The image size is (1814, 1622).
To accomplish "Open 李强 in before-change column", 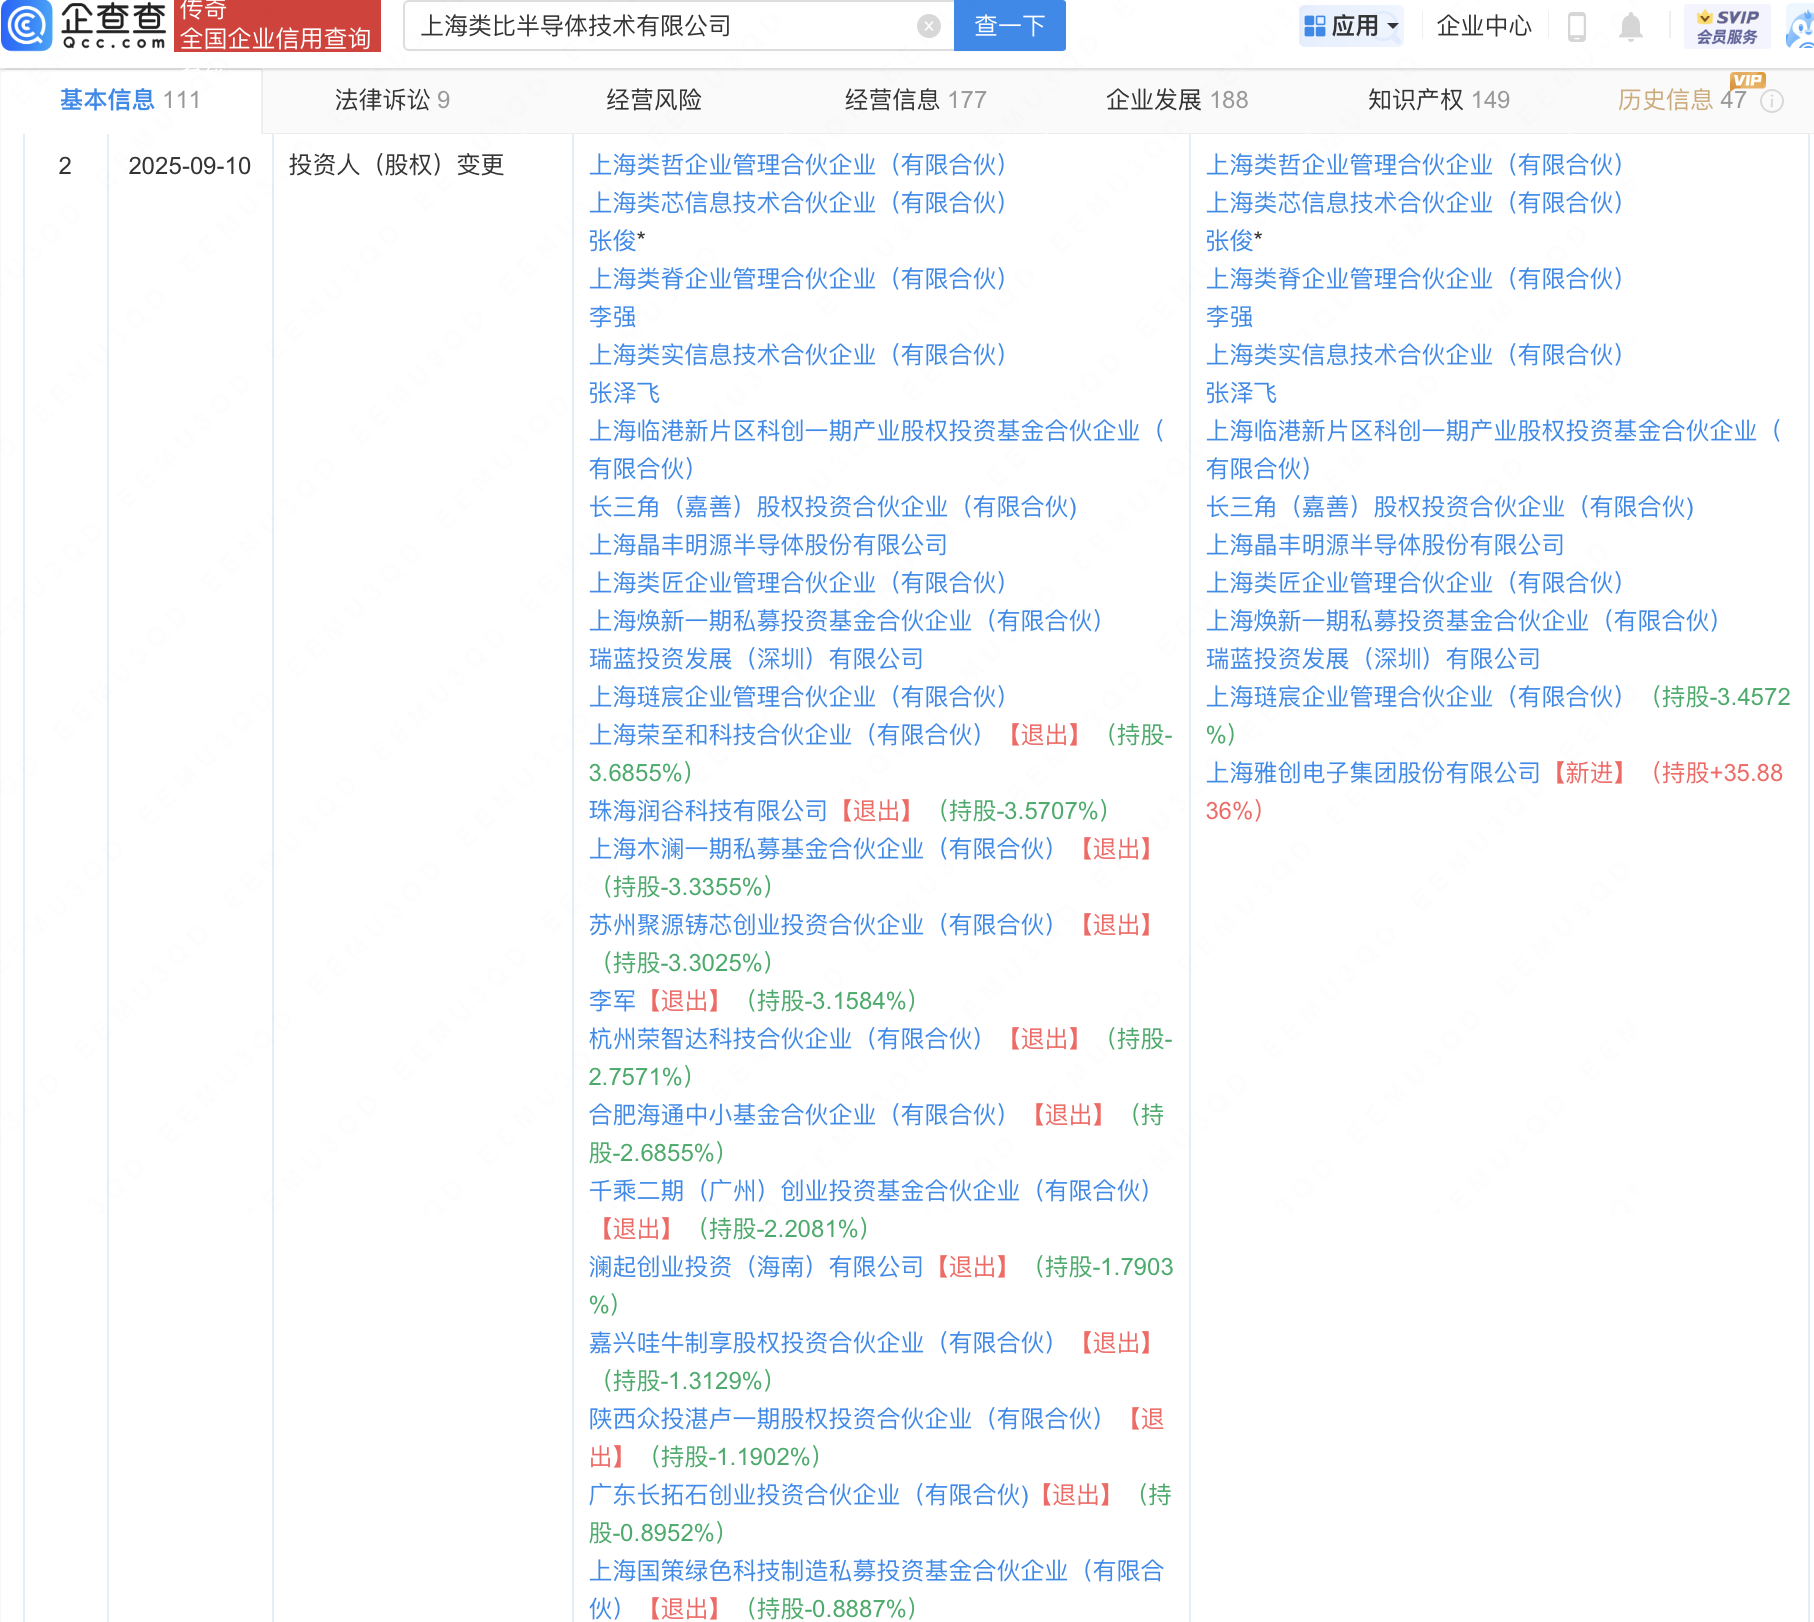I will [x=612, y=317].
